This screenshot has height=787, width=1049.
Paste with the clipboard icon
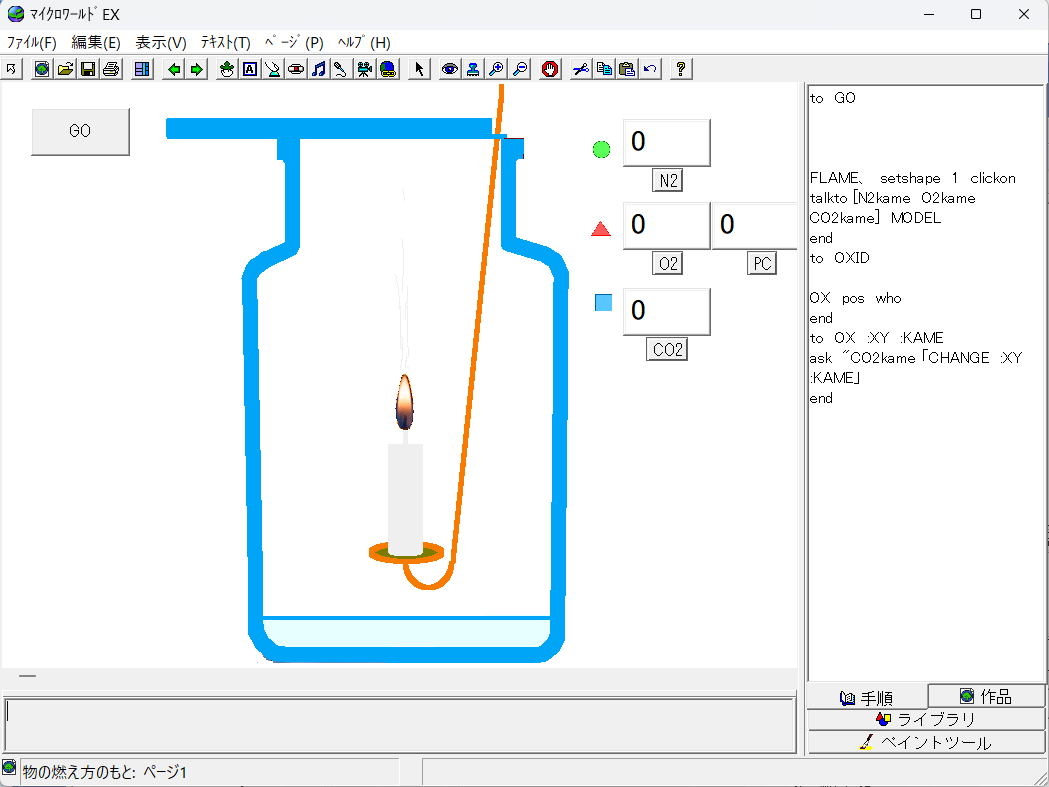tap(627, 69)
